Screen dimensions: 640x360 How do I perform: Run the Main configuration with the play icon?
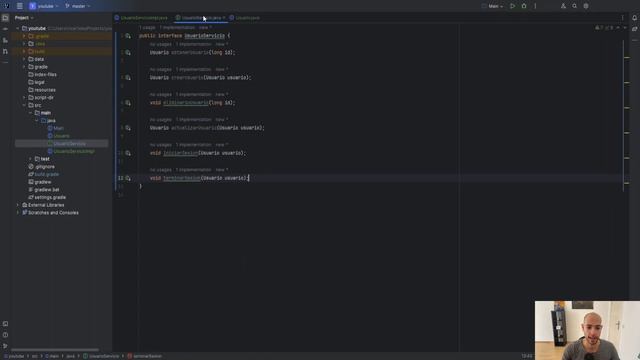tap(512, 6)
